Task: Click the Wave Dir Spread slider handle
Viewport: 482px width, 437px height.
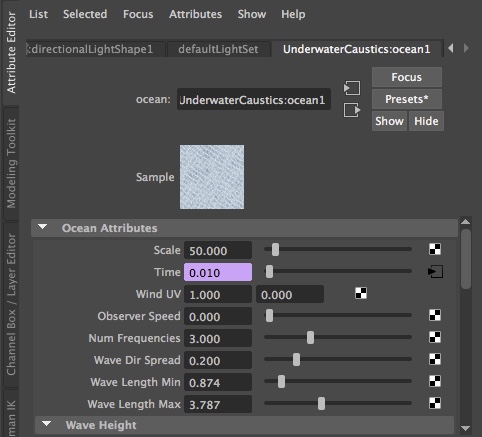Action: point(296,360)
